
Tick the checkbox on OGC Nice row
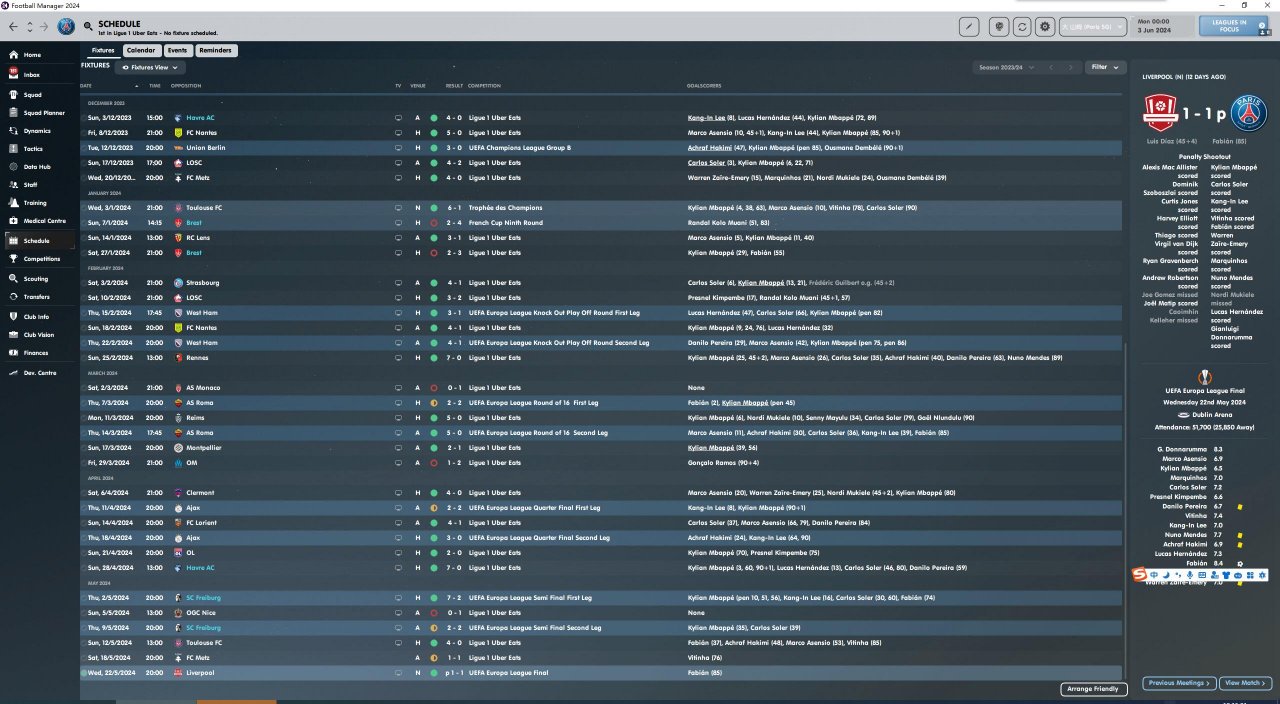click(x=84, y=613)
